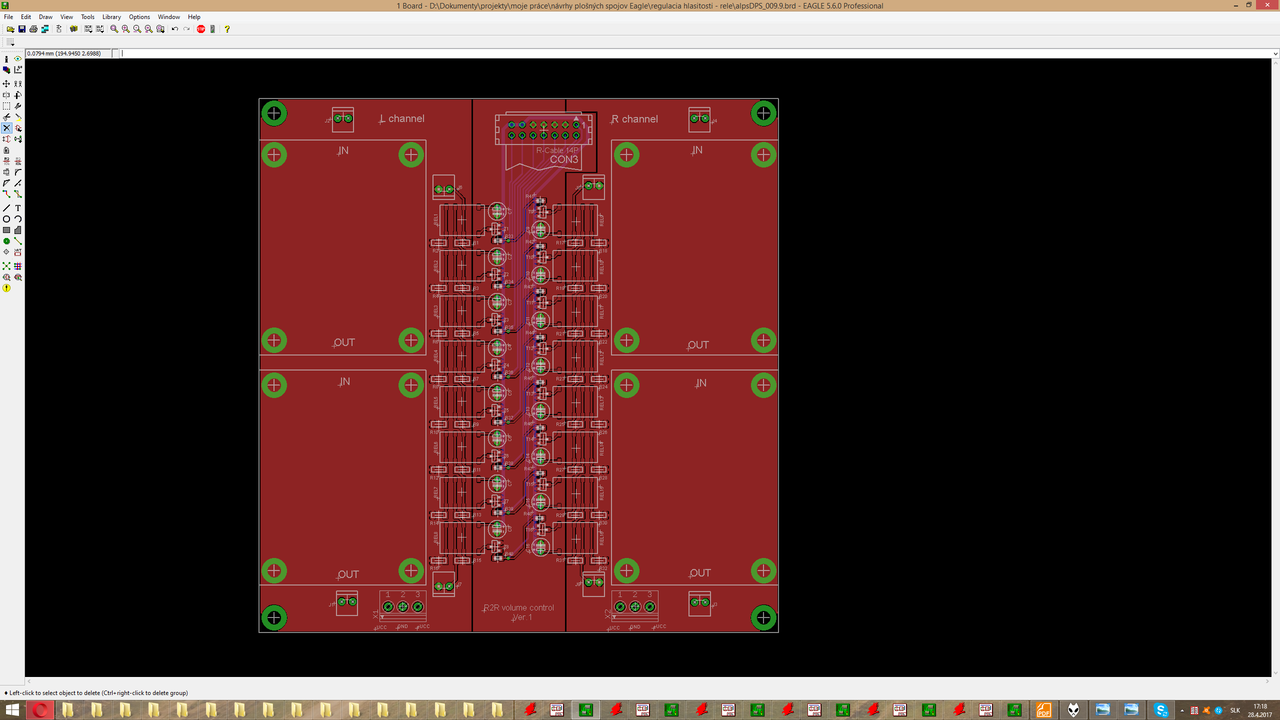
Task: Open the Grid settings button
Action: click(x=10, y=42)
